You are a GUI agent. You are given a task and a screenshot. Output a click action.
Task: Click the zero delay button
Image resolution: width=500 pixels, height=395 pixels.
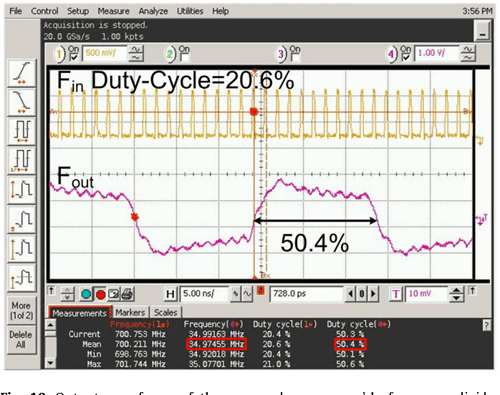click(361, 294)
